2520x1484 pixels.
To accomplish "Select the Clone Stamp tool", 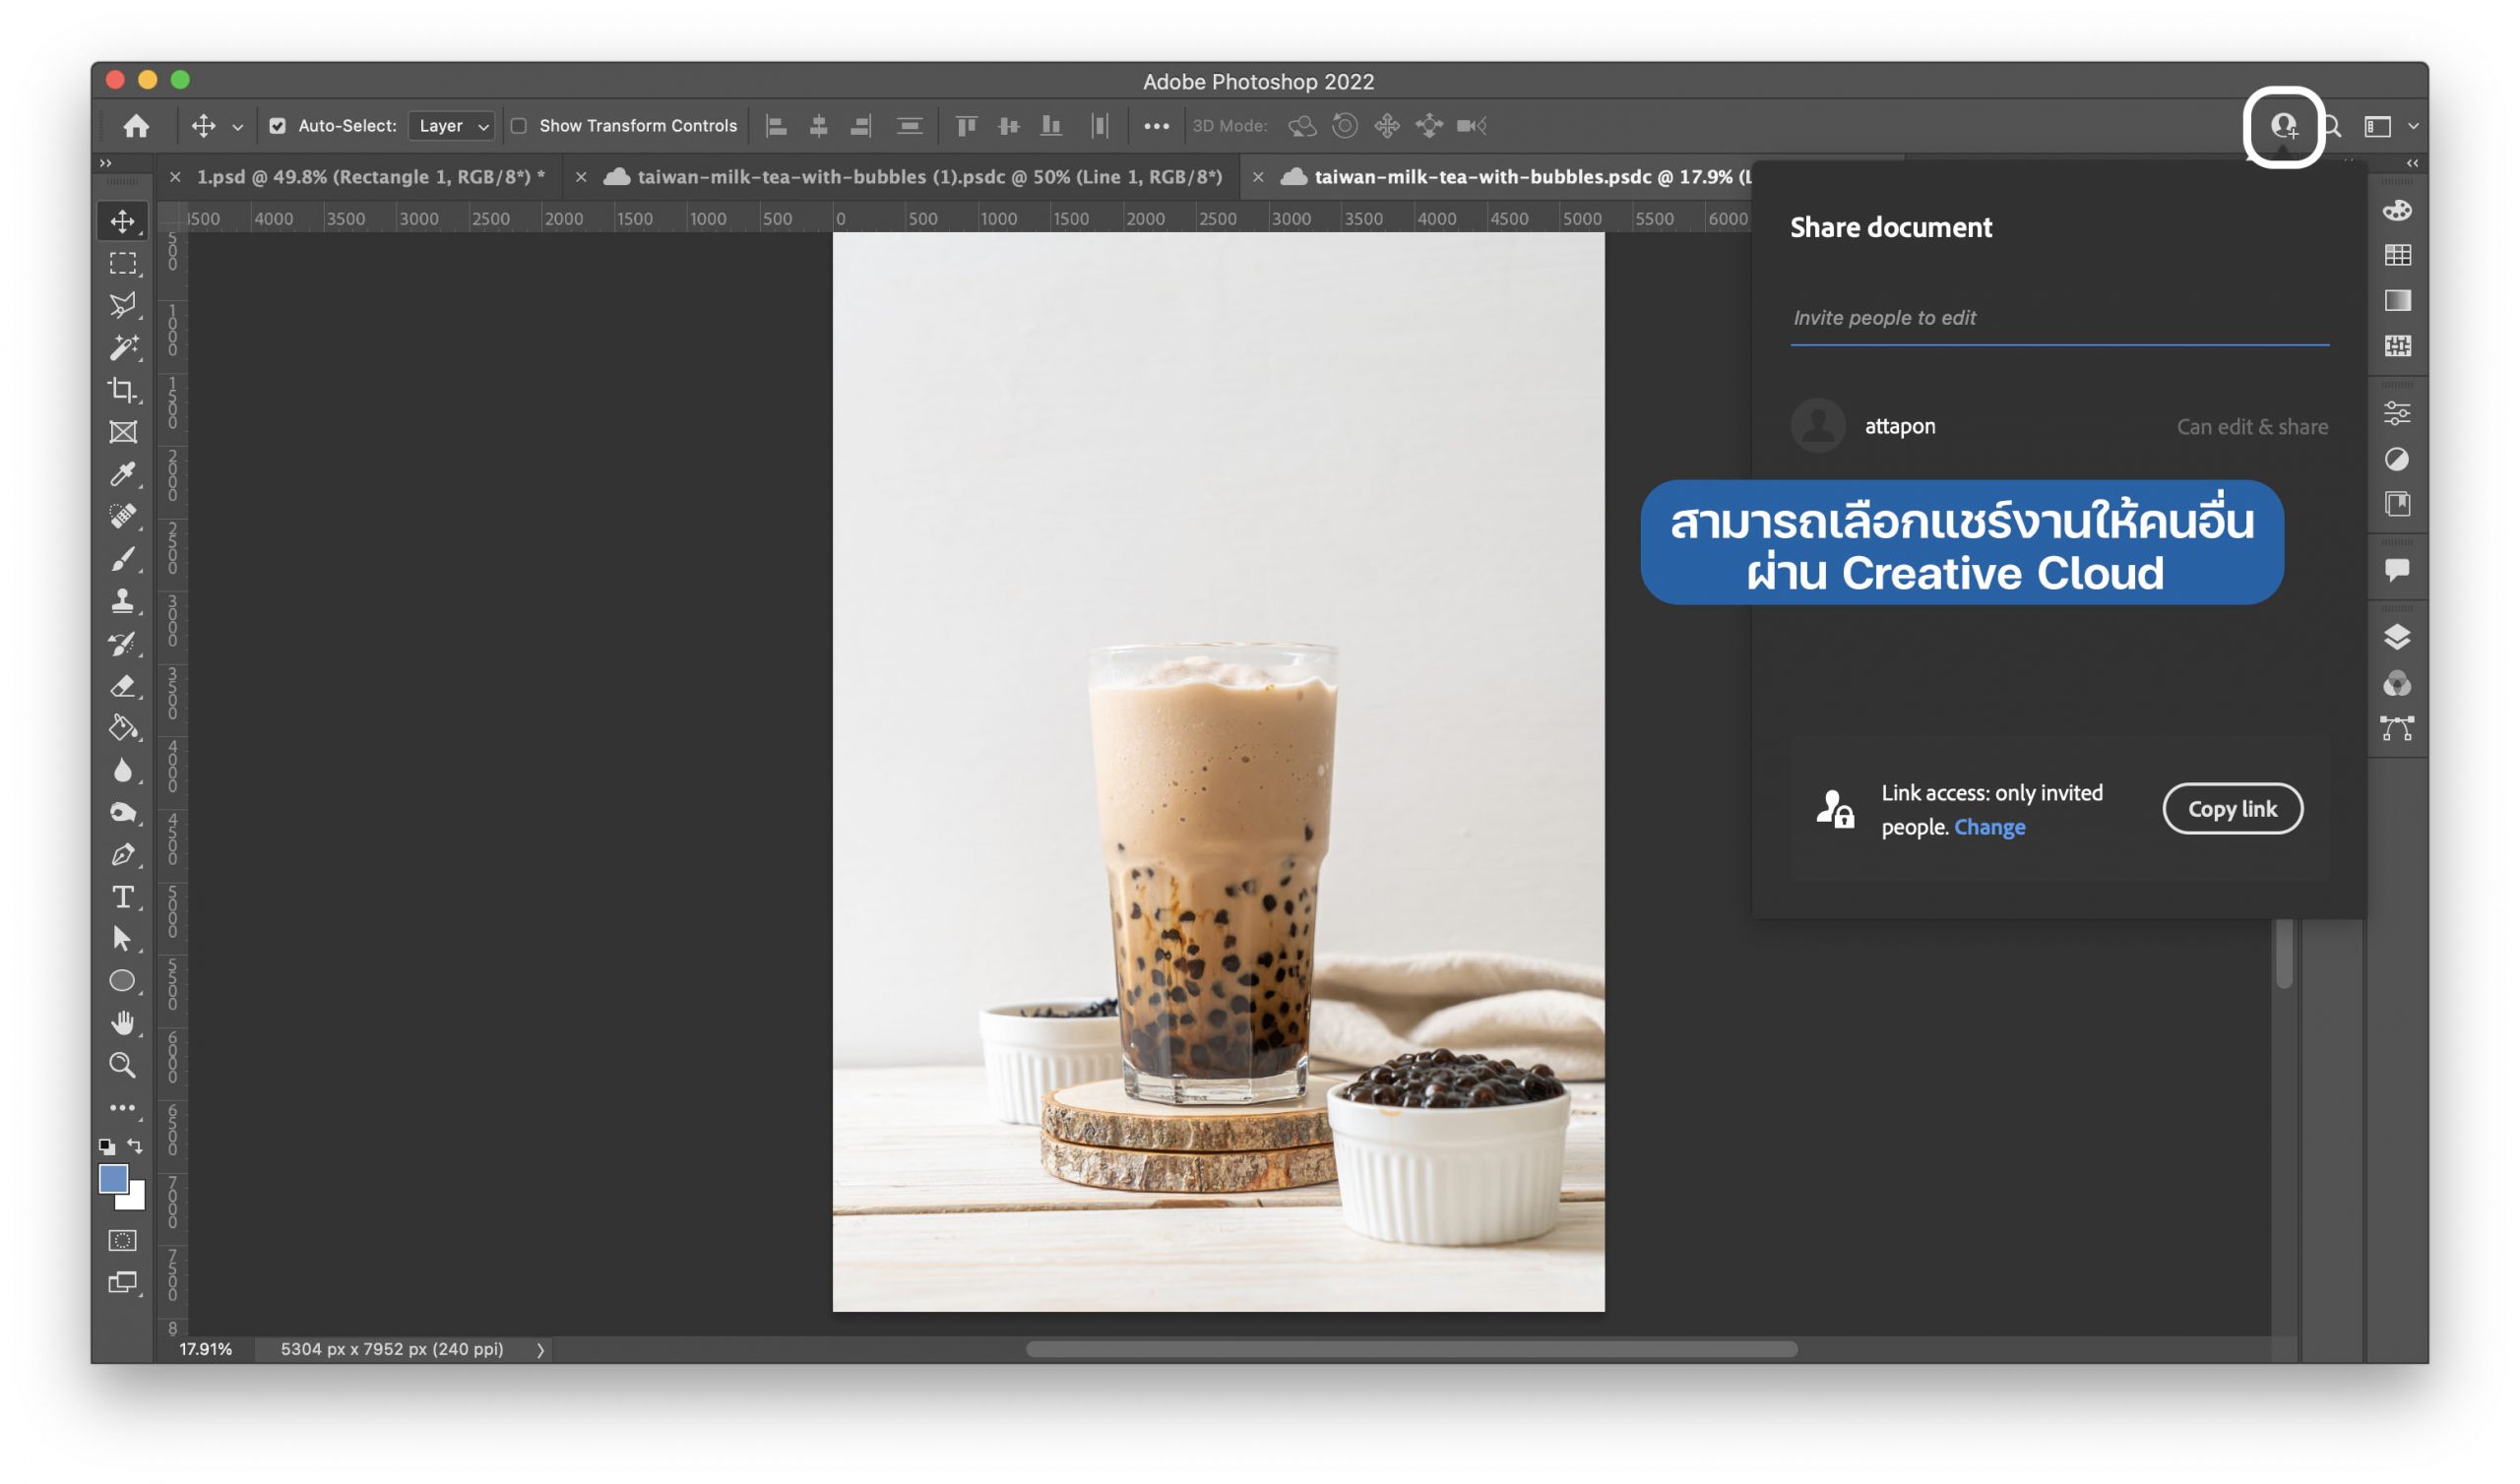I will (x=122, y=601).
